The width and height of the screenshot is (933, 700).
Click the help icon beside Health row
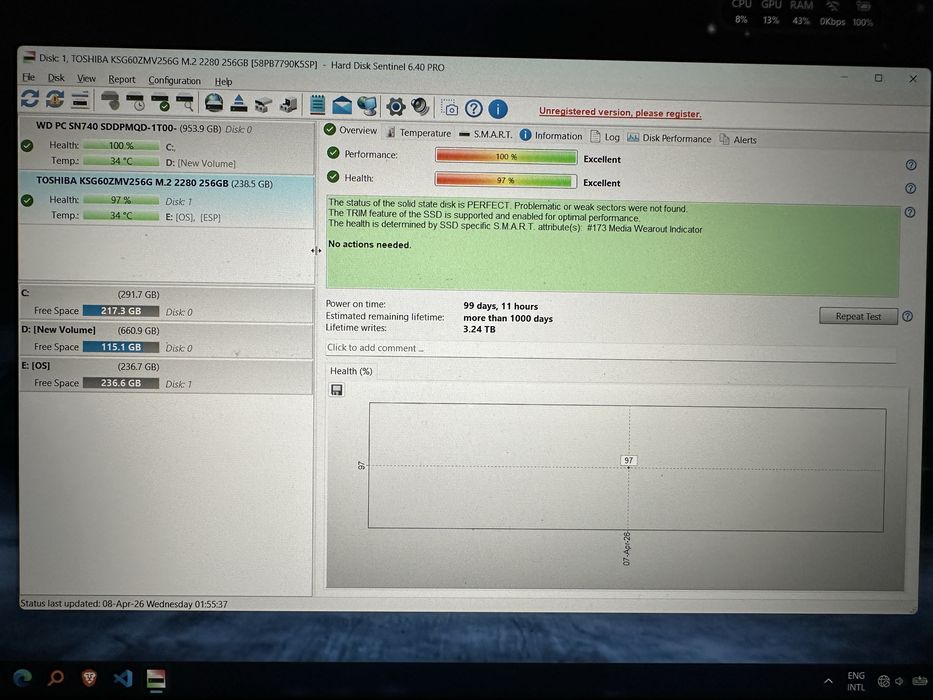pyautogui.click(x=910, y=189)
